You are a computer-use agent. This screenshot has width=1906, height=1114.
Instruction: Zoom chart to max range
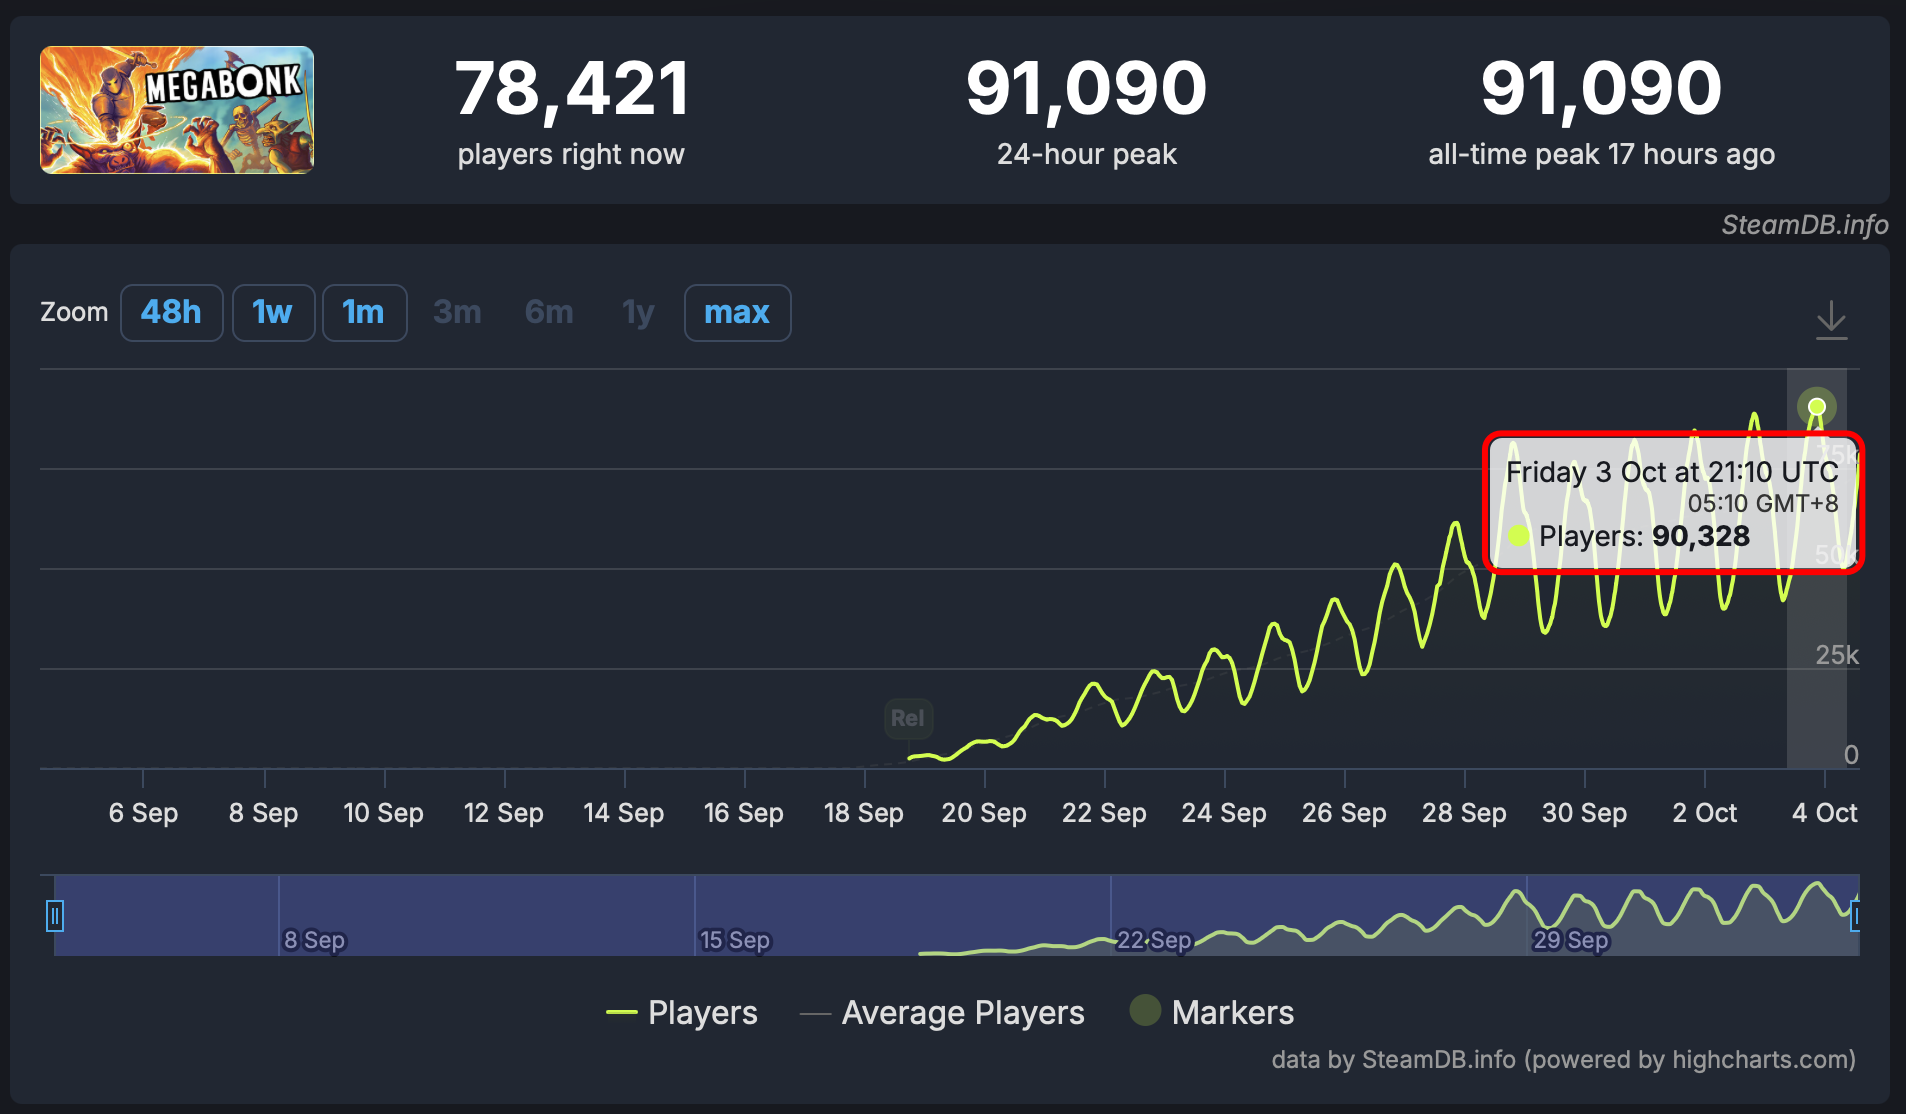point(737,313)
